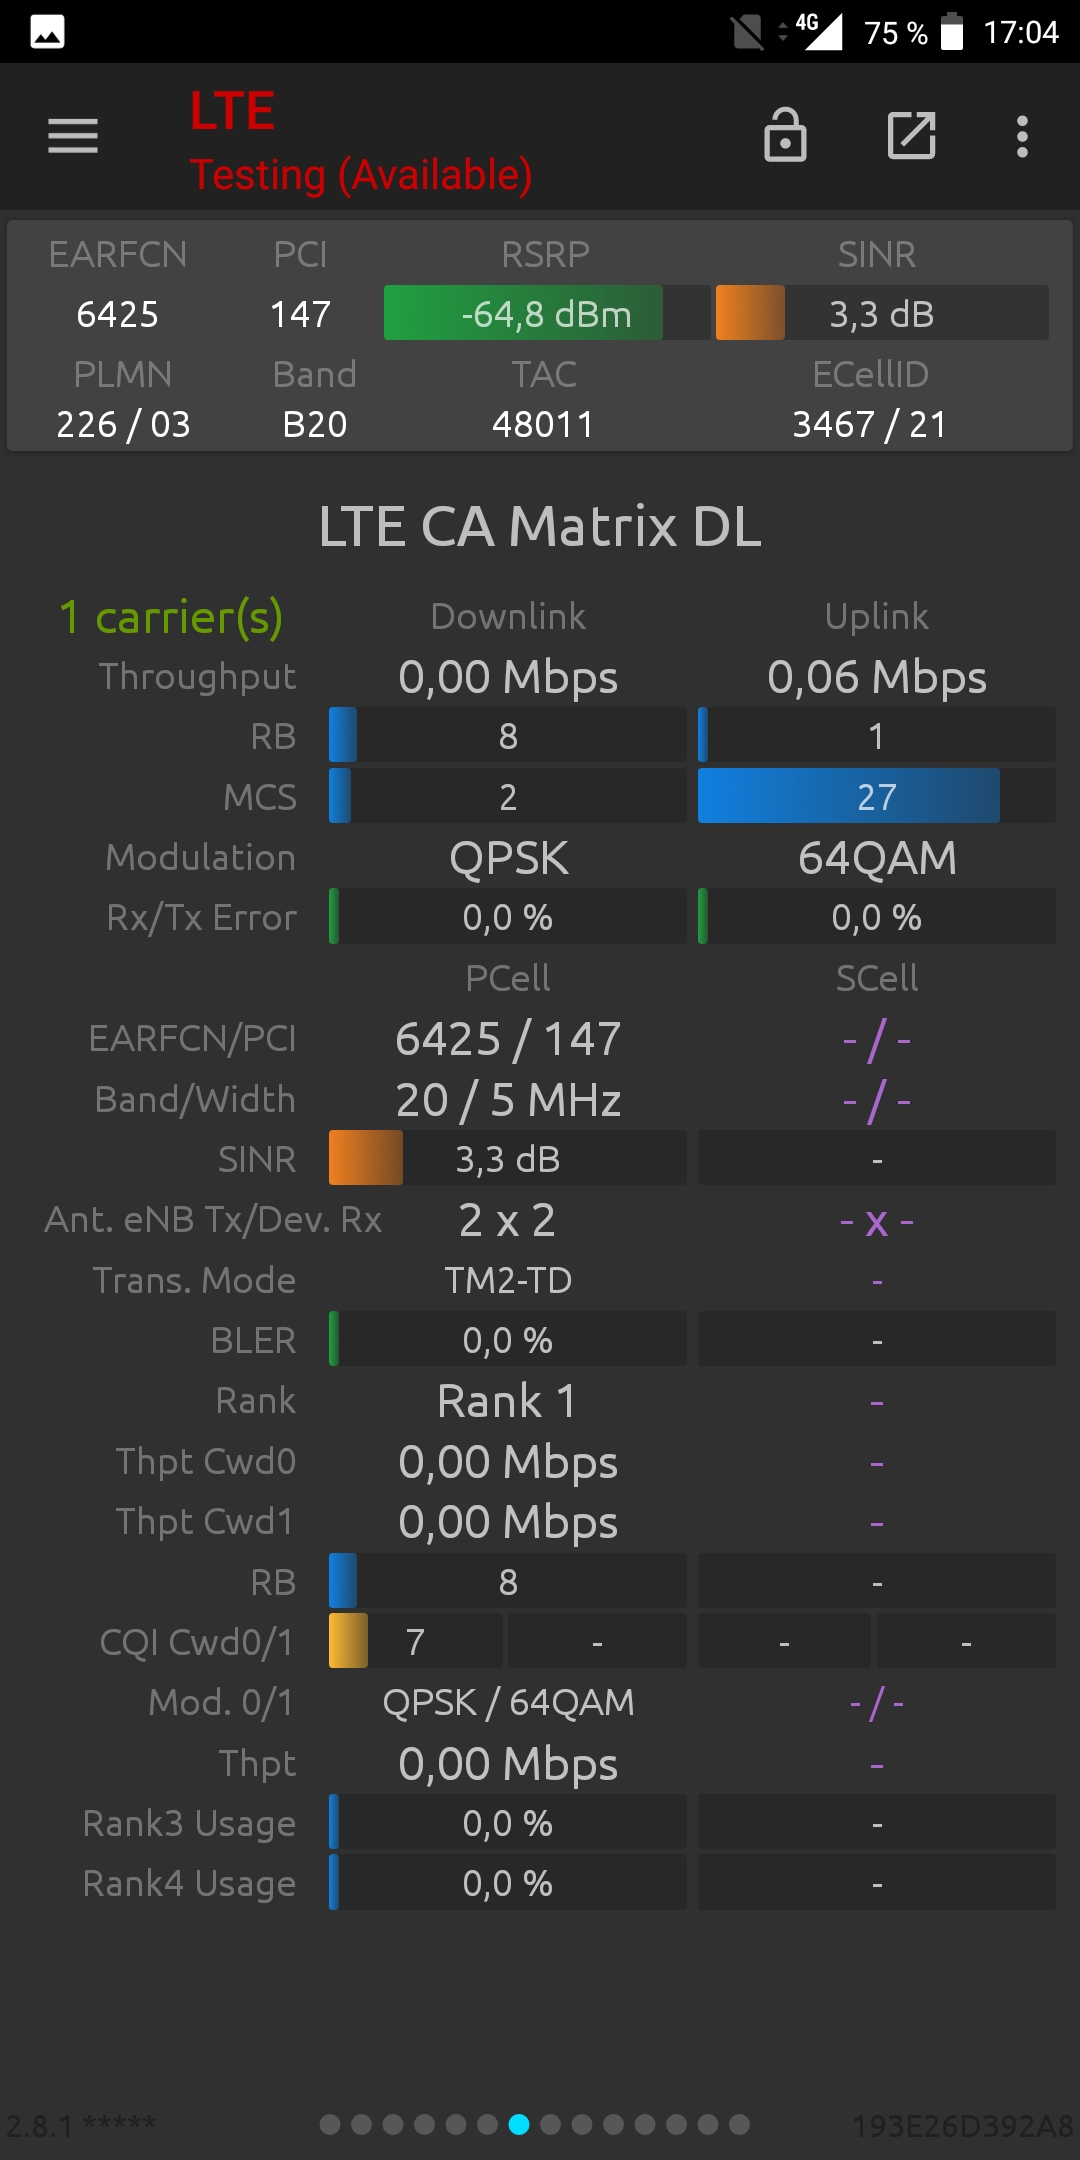The image size is (1080, 2160).
Task: Tap the LTE CA Matrix DL heading
Action: (540, 526)
